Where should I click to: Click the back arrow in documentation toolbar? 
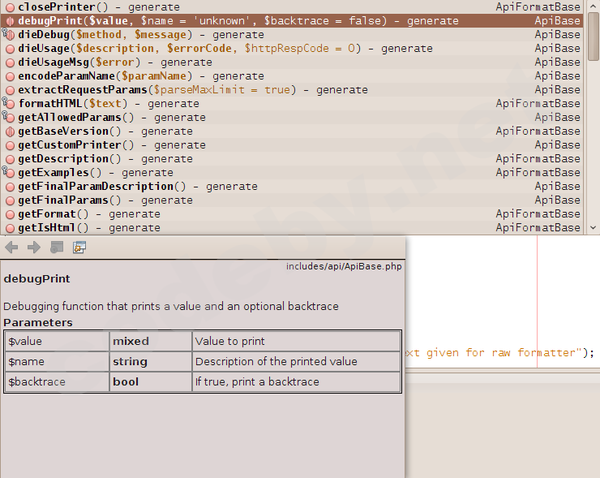pyautogui.click(x=12, y=247)
